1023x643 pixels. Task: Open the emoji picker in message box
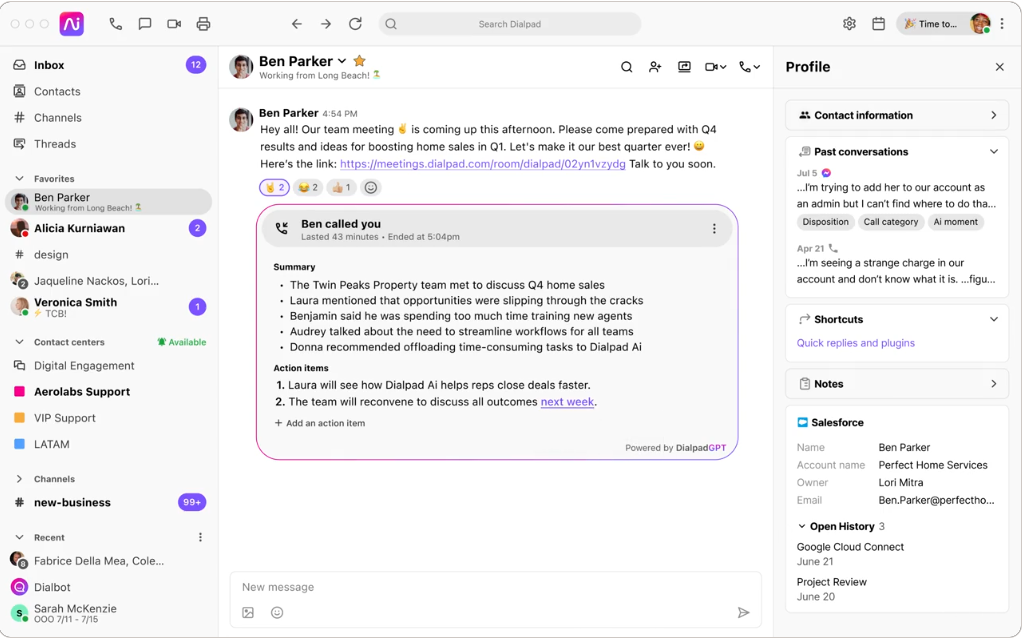tap(277, 612)
